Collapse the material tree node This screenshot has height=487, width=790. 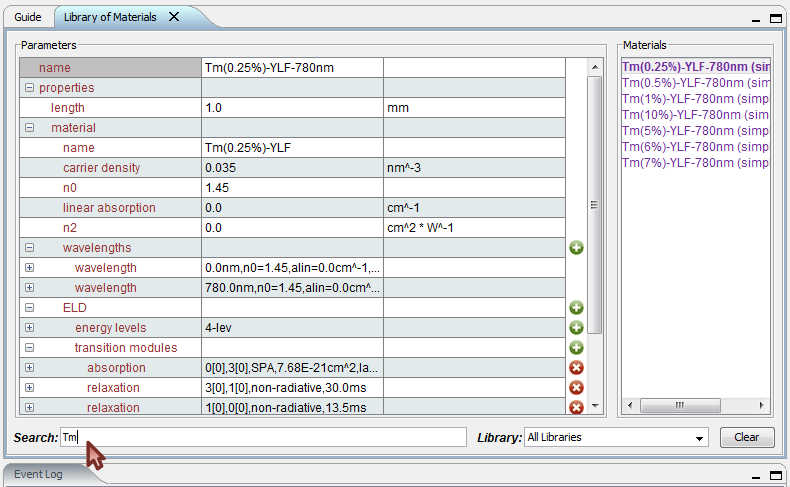[29, 128]
